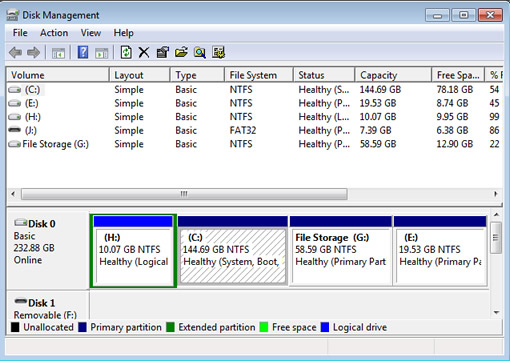The height and width of the screenshot is (361, 510).
Task: Click the 12.90 GB free space cell
Action: 455,144
